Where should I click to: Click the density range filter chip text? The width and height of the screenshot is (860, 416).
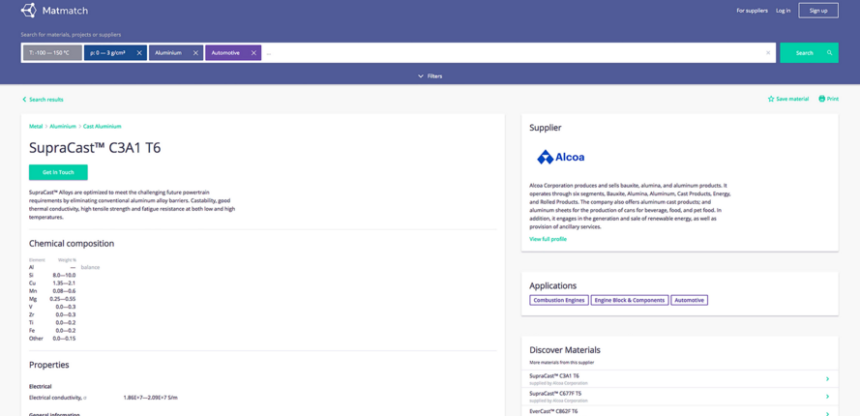[108, 53]
